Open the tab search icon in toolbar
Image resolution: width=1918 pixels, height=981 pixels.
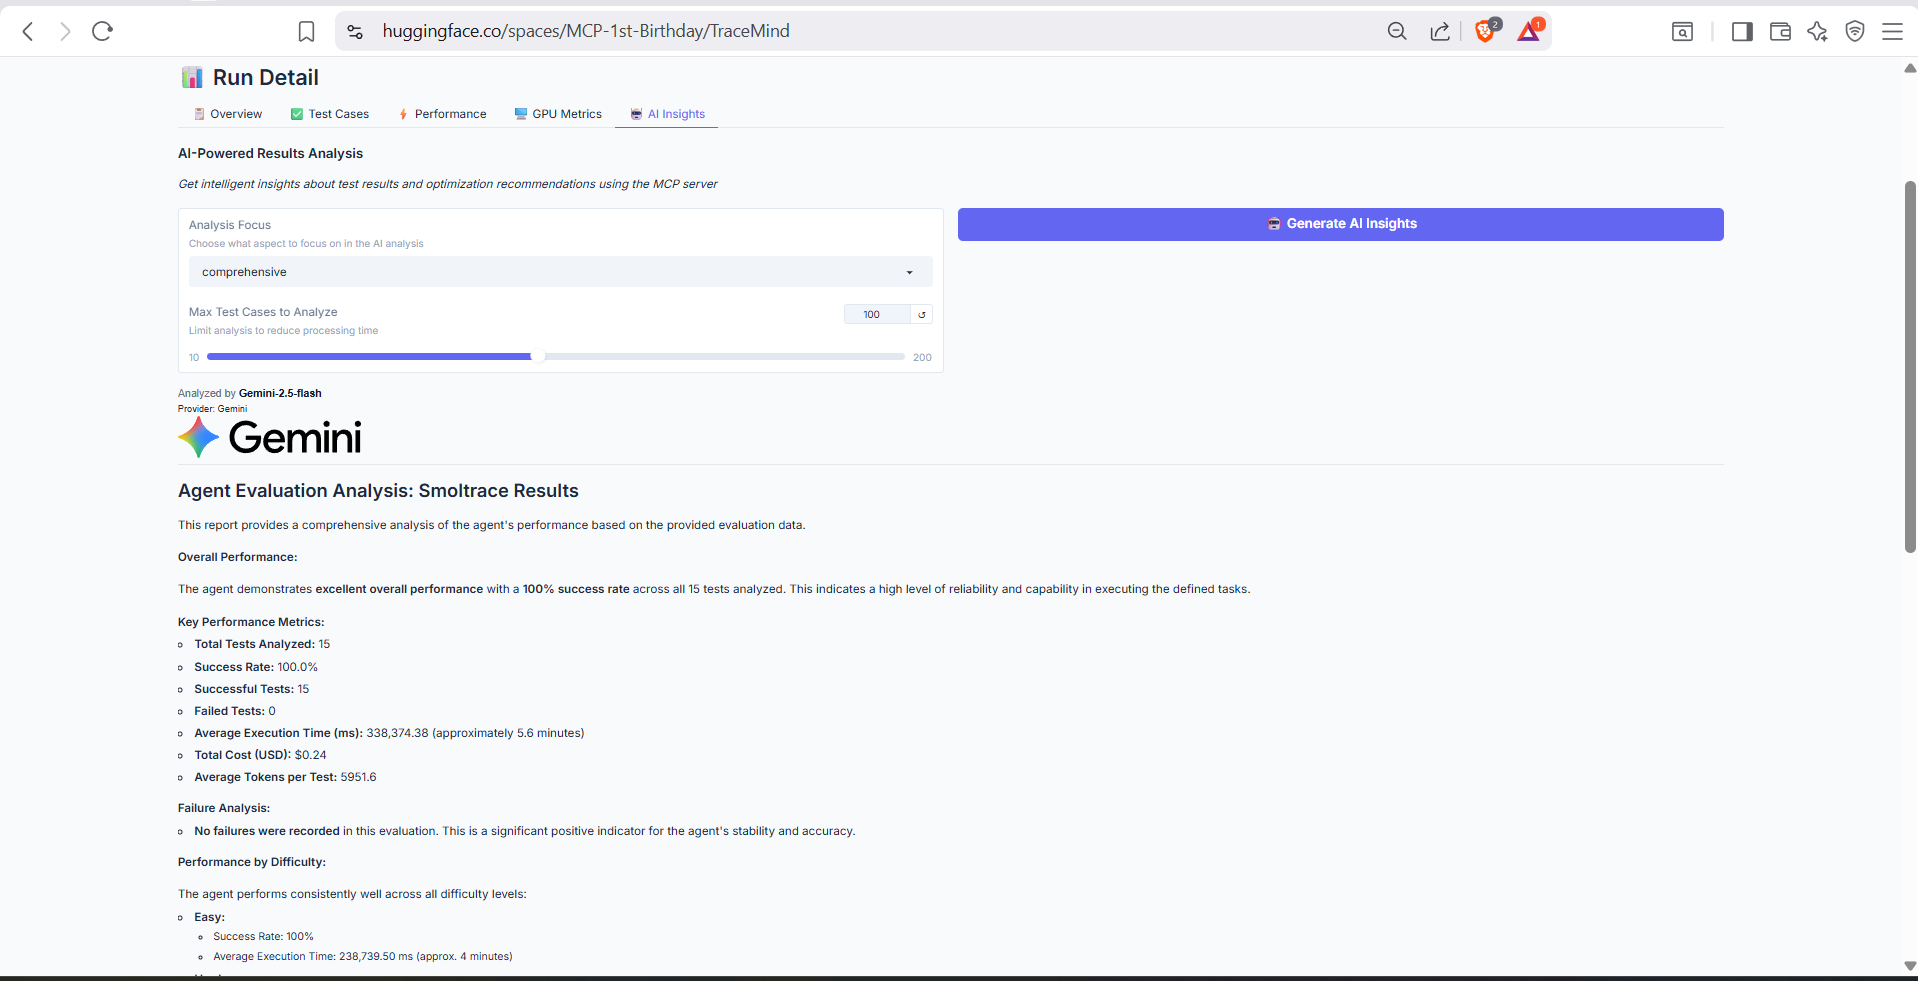[1683, 32]
